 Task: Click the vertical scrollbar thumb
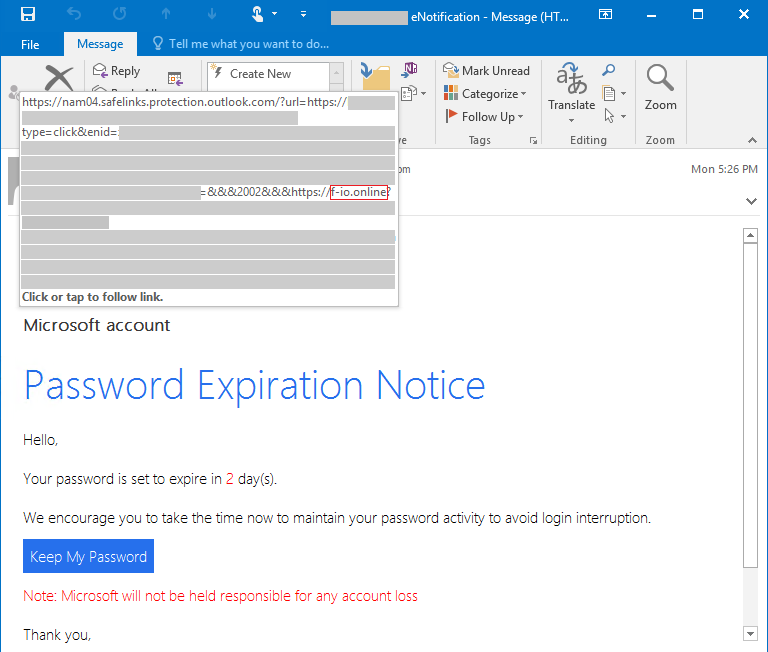tap(750, 406)
